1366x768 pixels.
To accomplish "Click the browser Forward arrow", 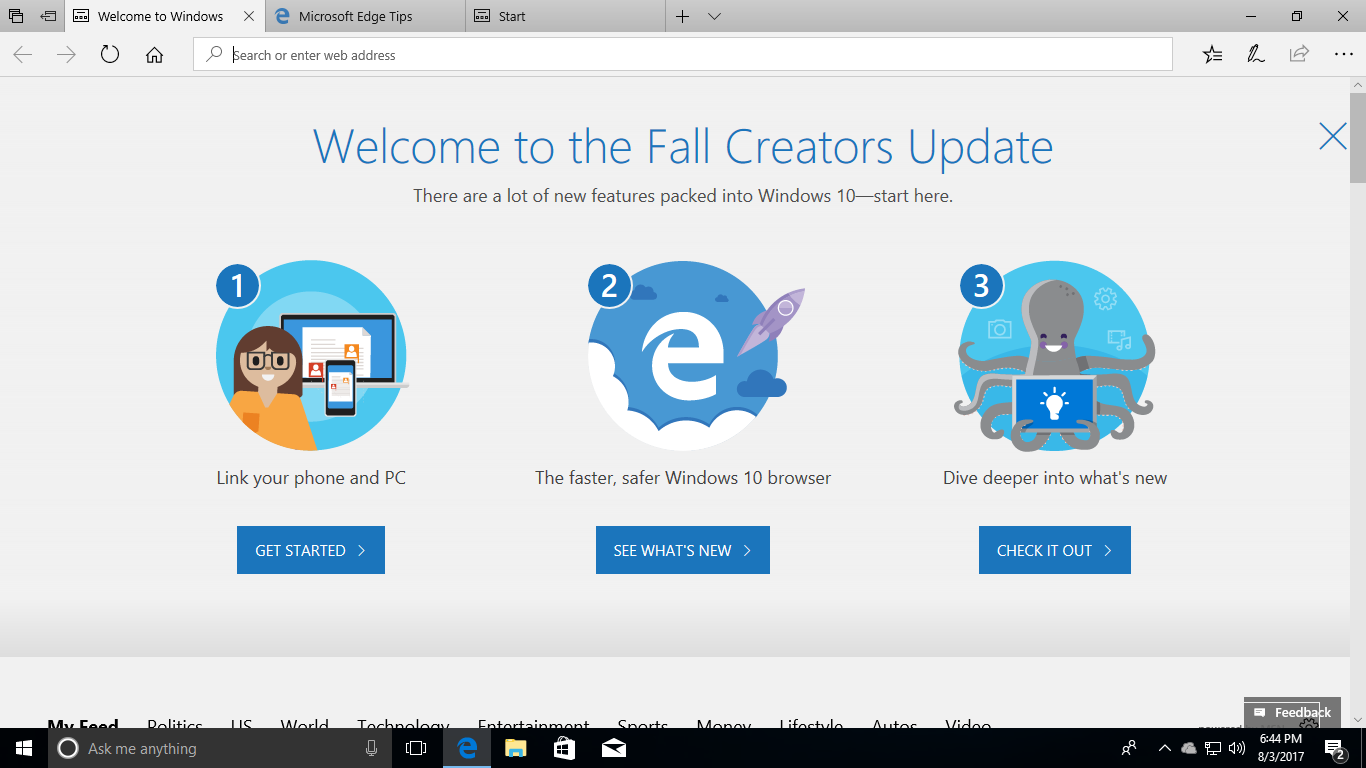I will pos(67,55).
